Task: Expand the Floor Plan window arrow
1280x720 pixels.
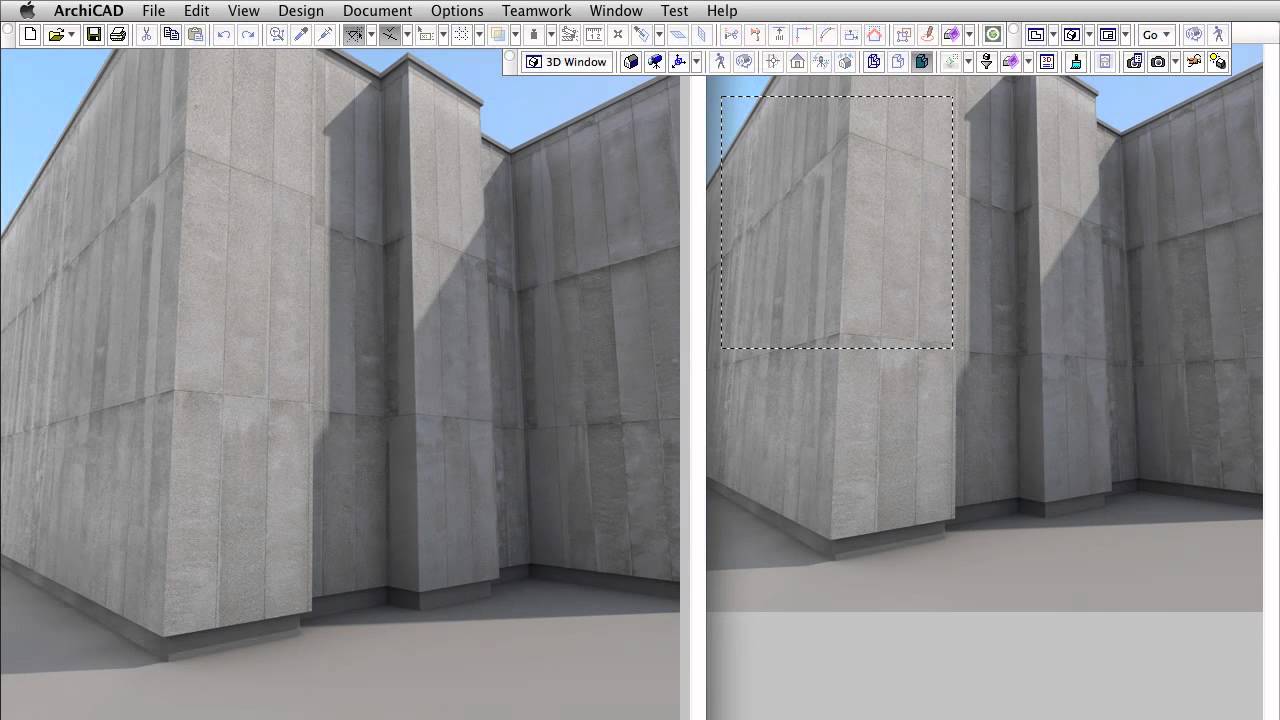Action: tap(1053, 35)
